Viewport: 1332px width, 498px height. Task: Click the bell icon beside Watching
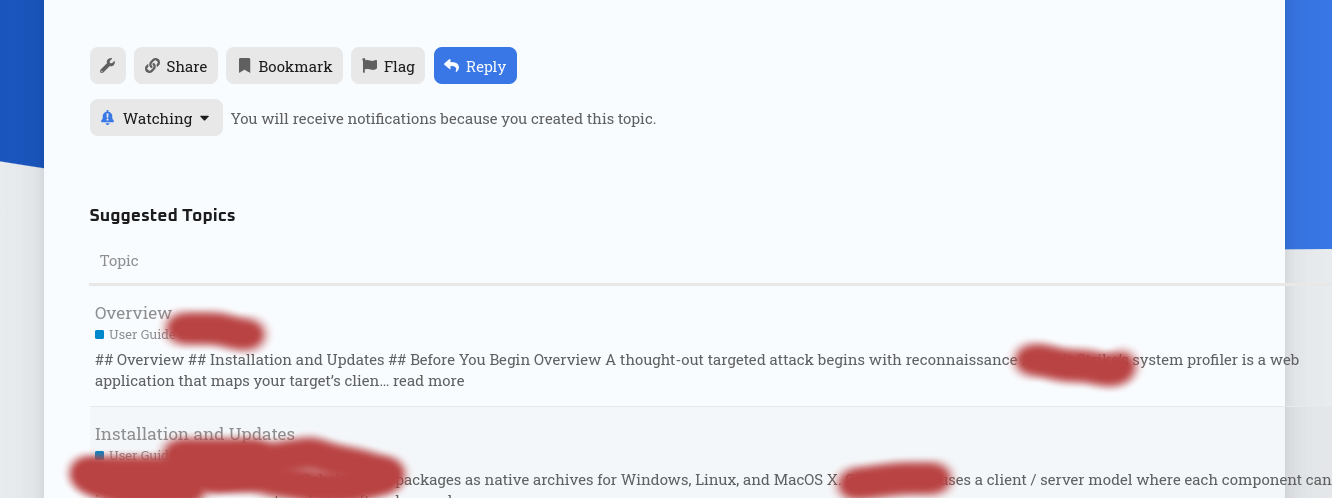point(108,118)
